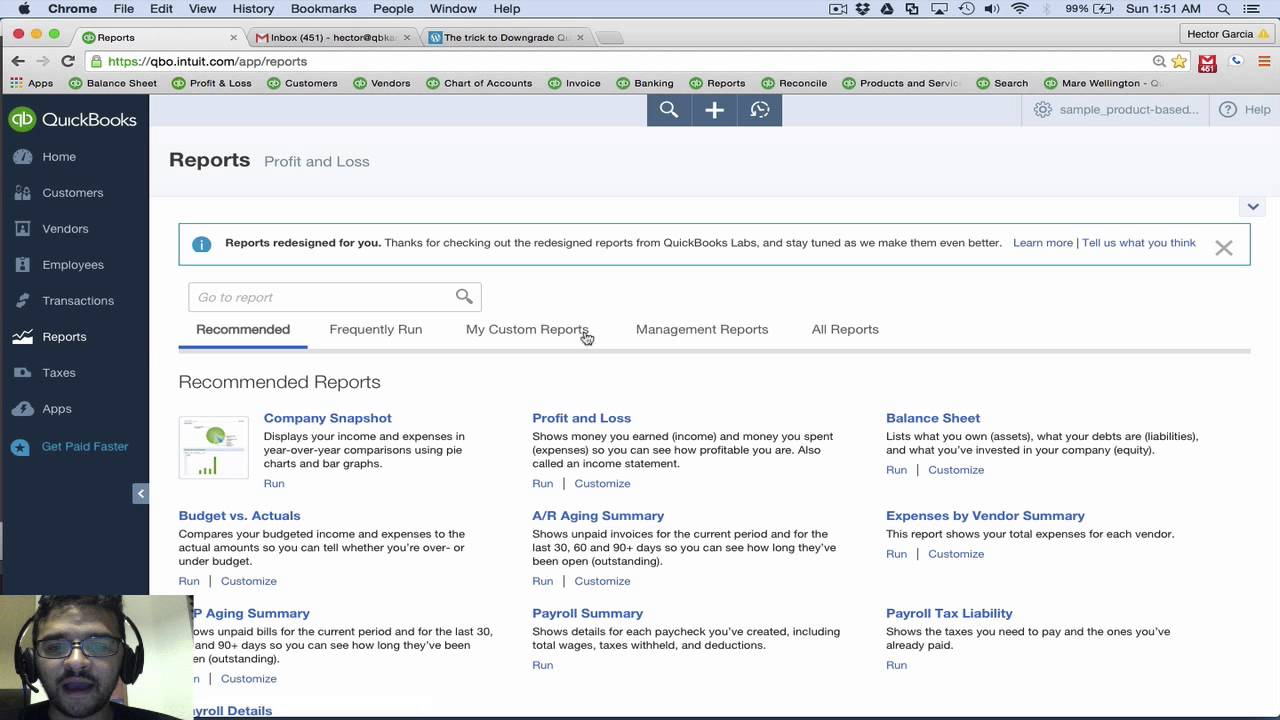This screenshot has height=720, width=1280.
Task: Open Company Snapshot report title
Action: pos(327,418)
